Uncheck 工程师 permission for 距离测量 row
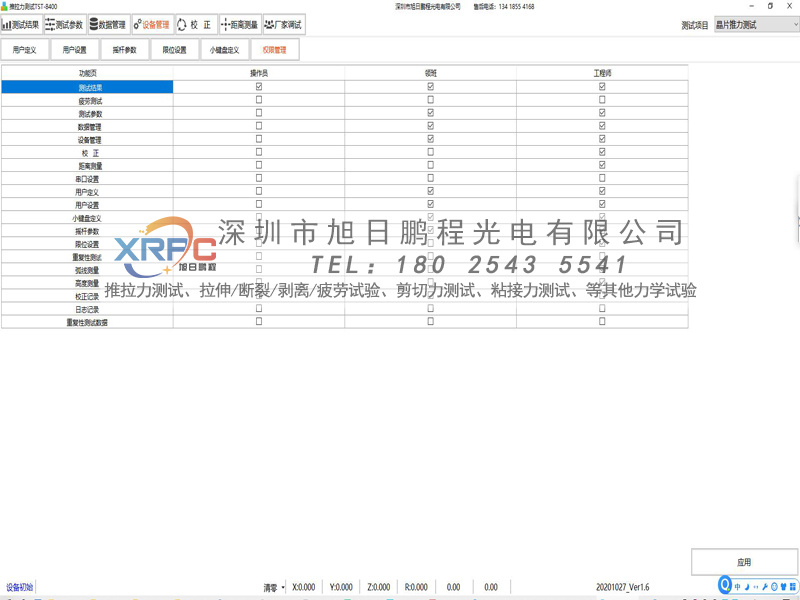Screen dimensions: 800x600 click(x=602, y=165)
